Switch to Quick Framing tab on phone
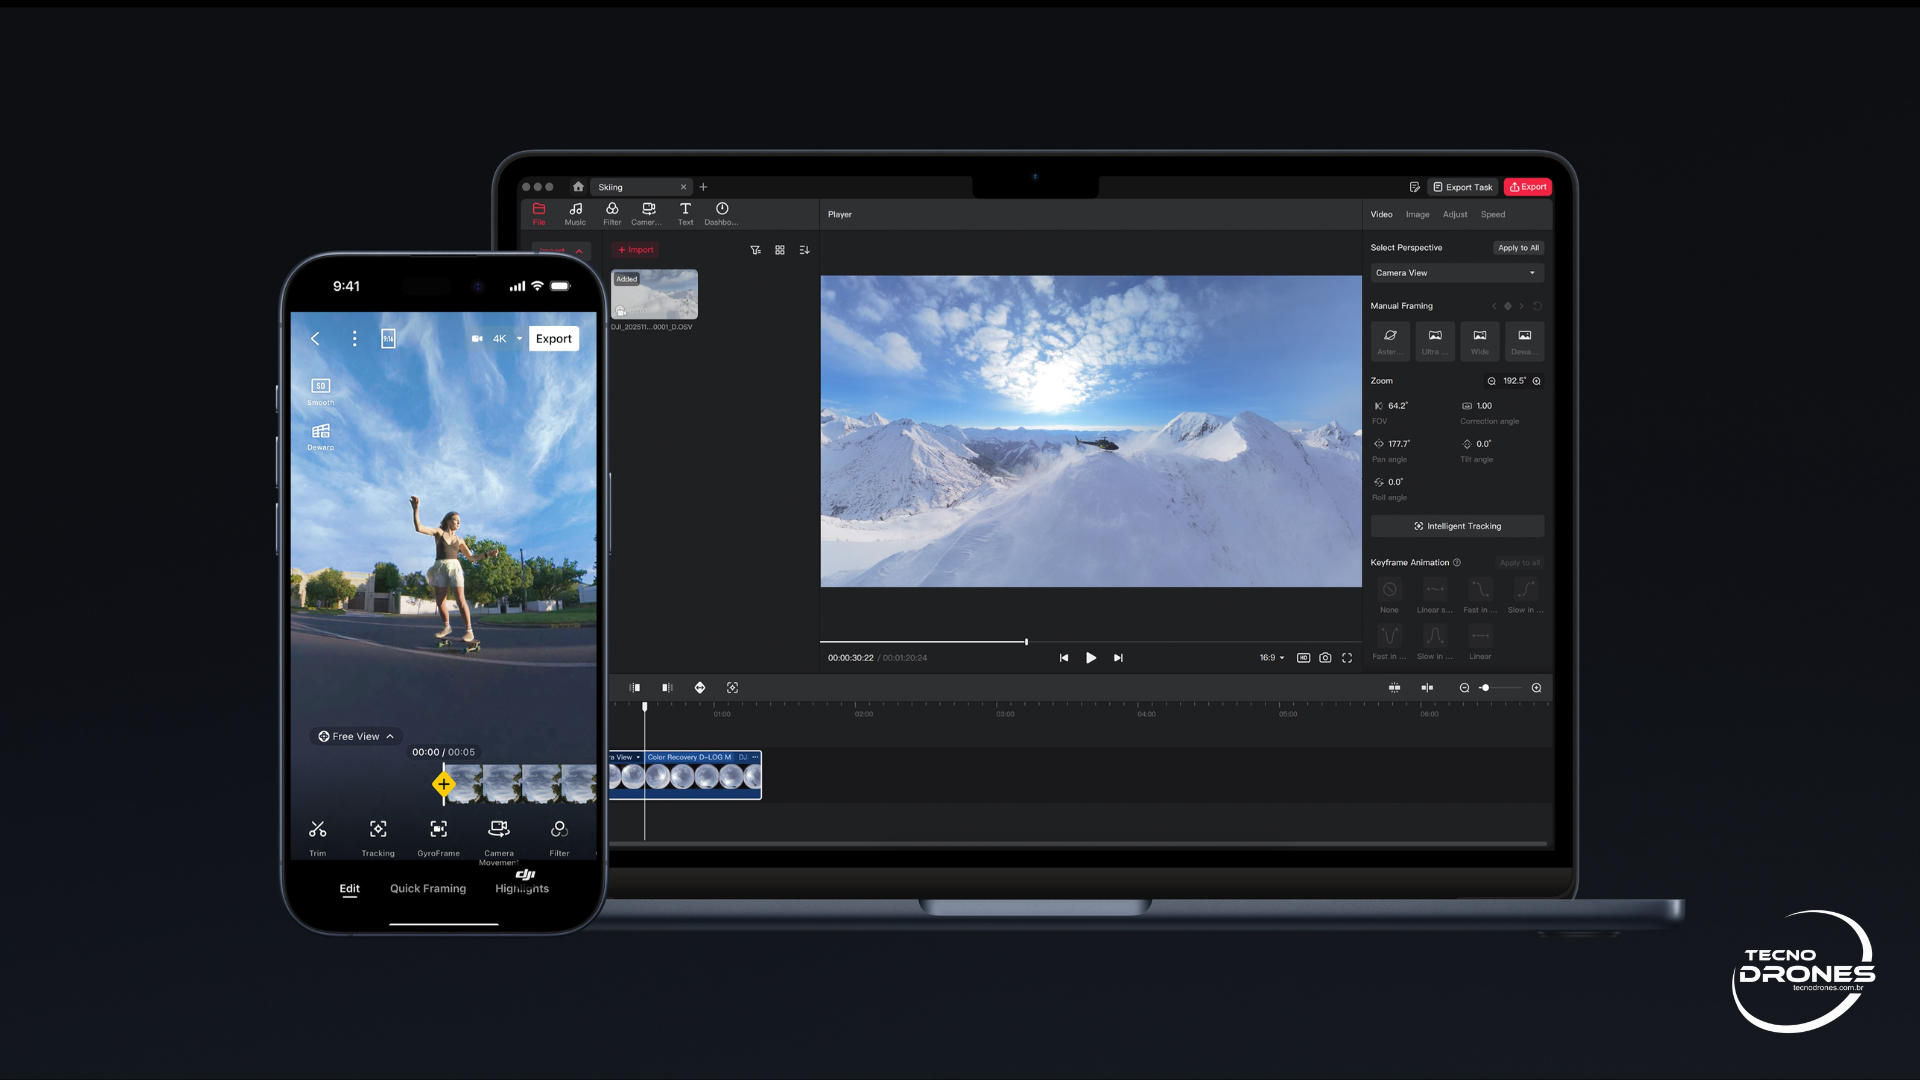This screenshot has height=1080, width=1920. click(x=428, y=888)
